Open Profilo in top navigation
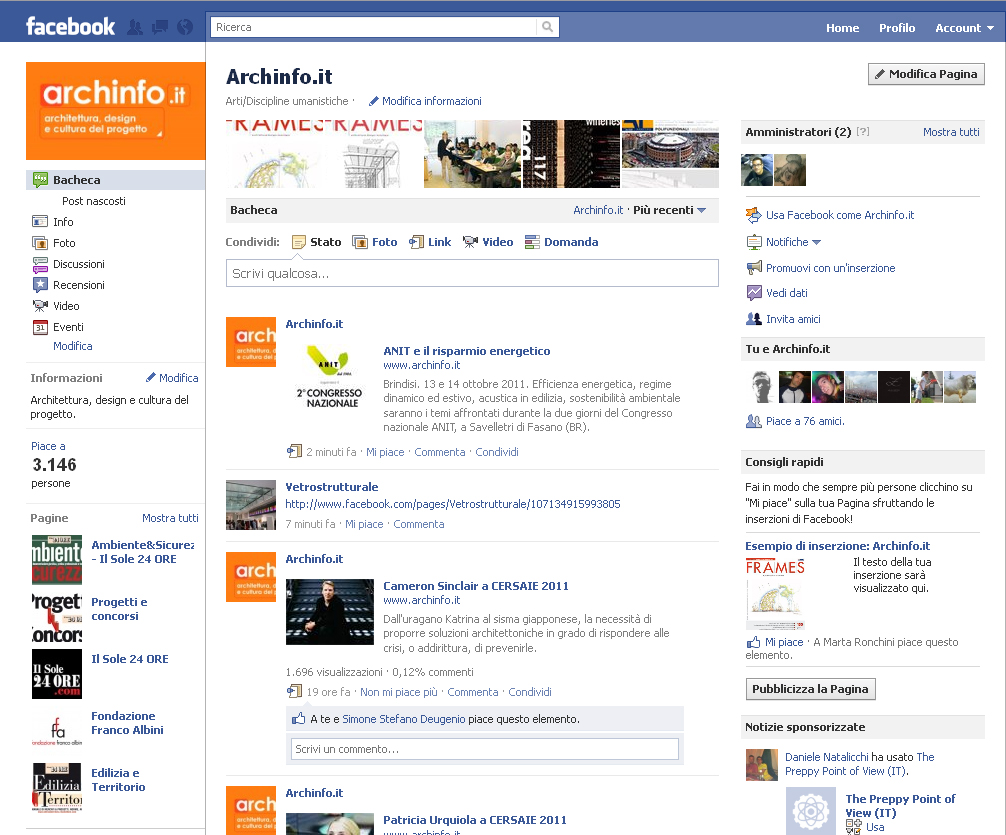This screenshot has height=835, width=1006. (x=897, y=28)
